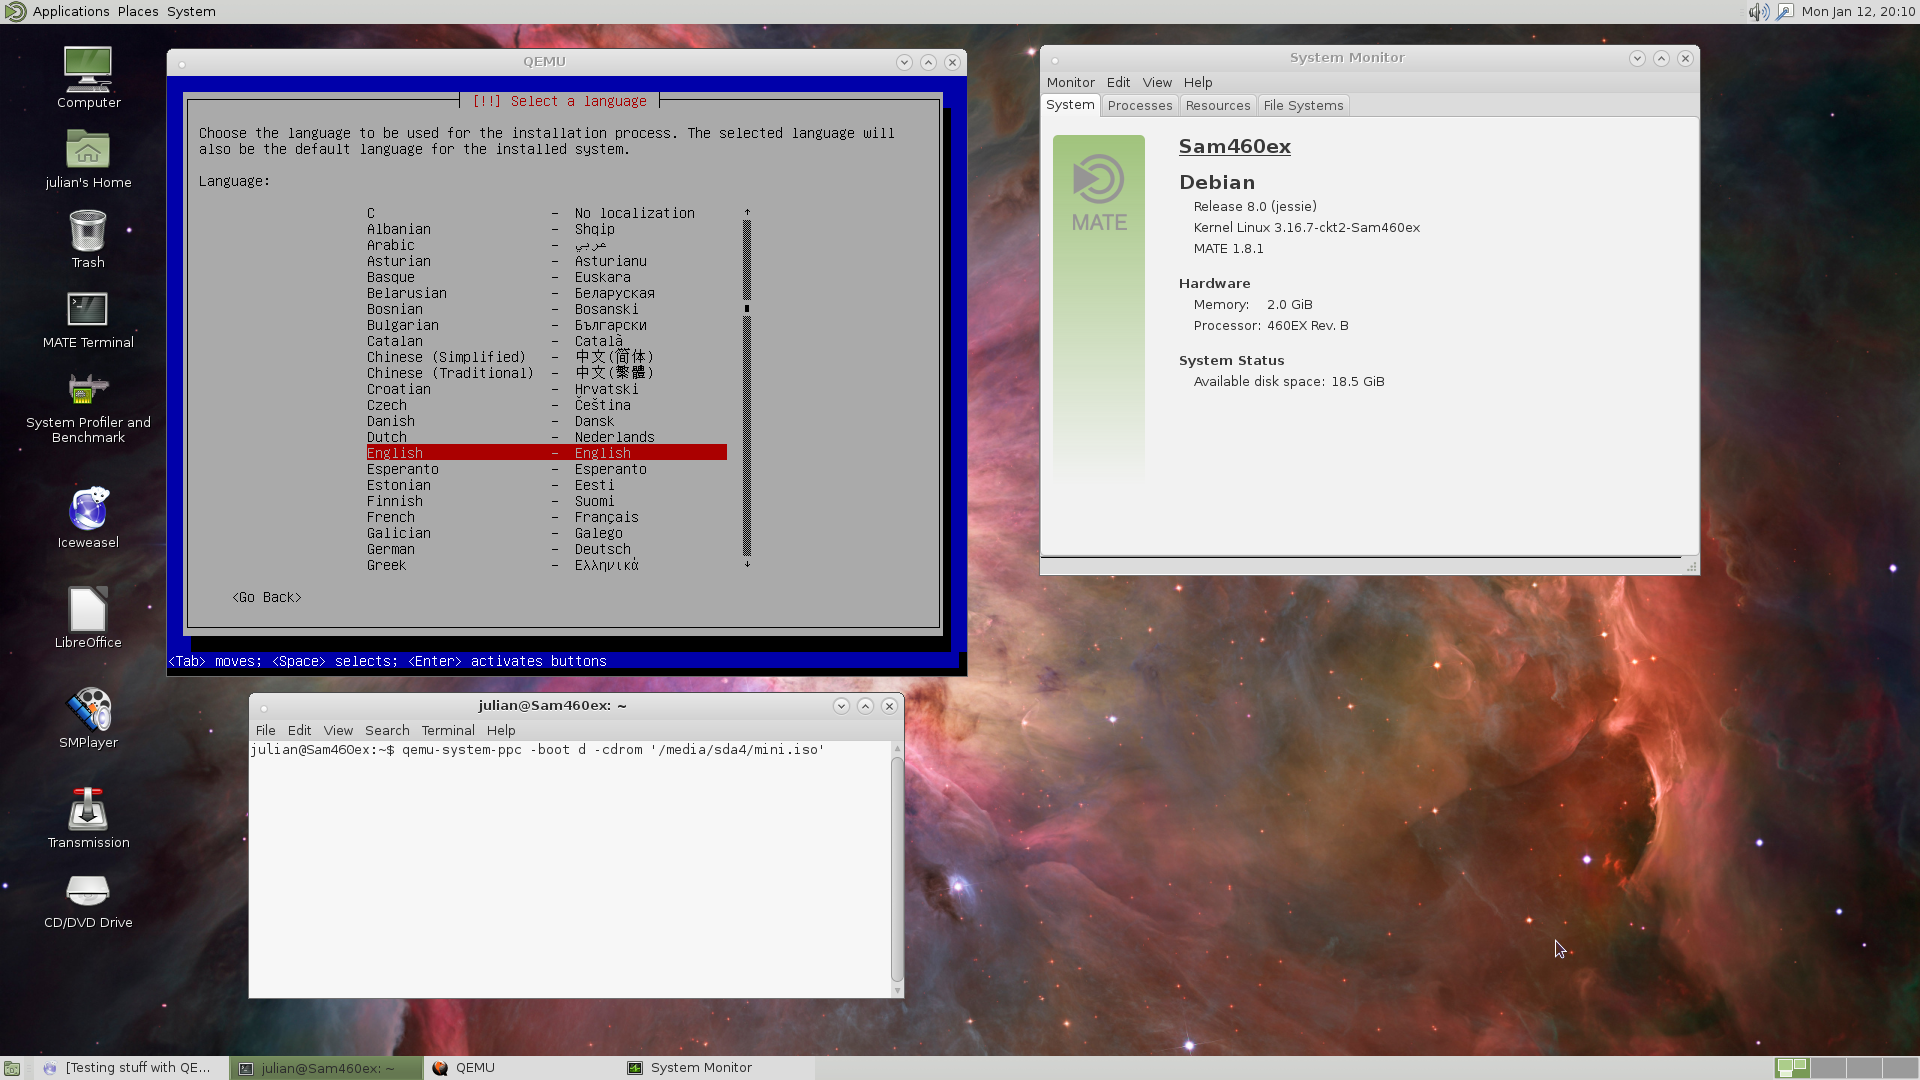Open the terminal's Search menu
Image resolution: width=1920 pixels, height=1080 pixels.
coord(387,731)
